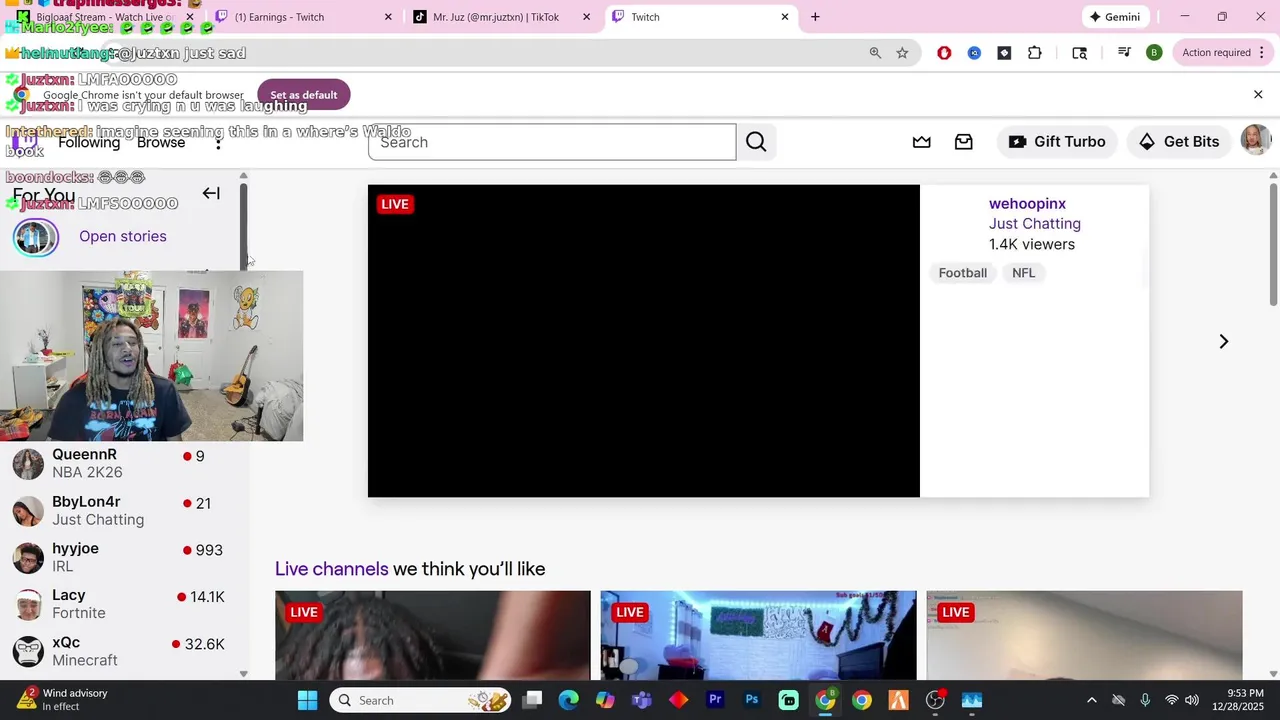Go to next carousel stream

click(x=1223, y=341)
